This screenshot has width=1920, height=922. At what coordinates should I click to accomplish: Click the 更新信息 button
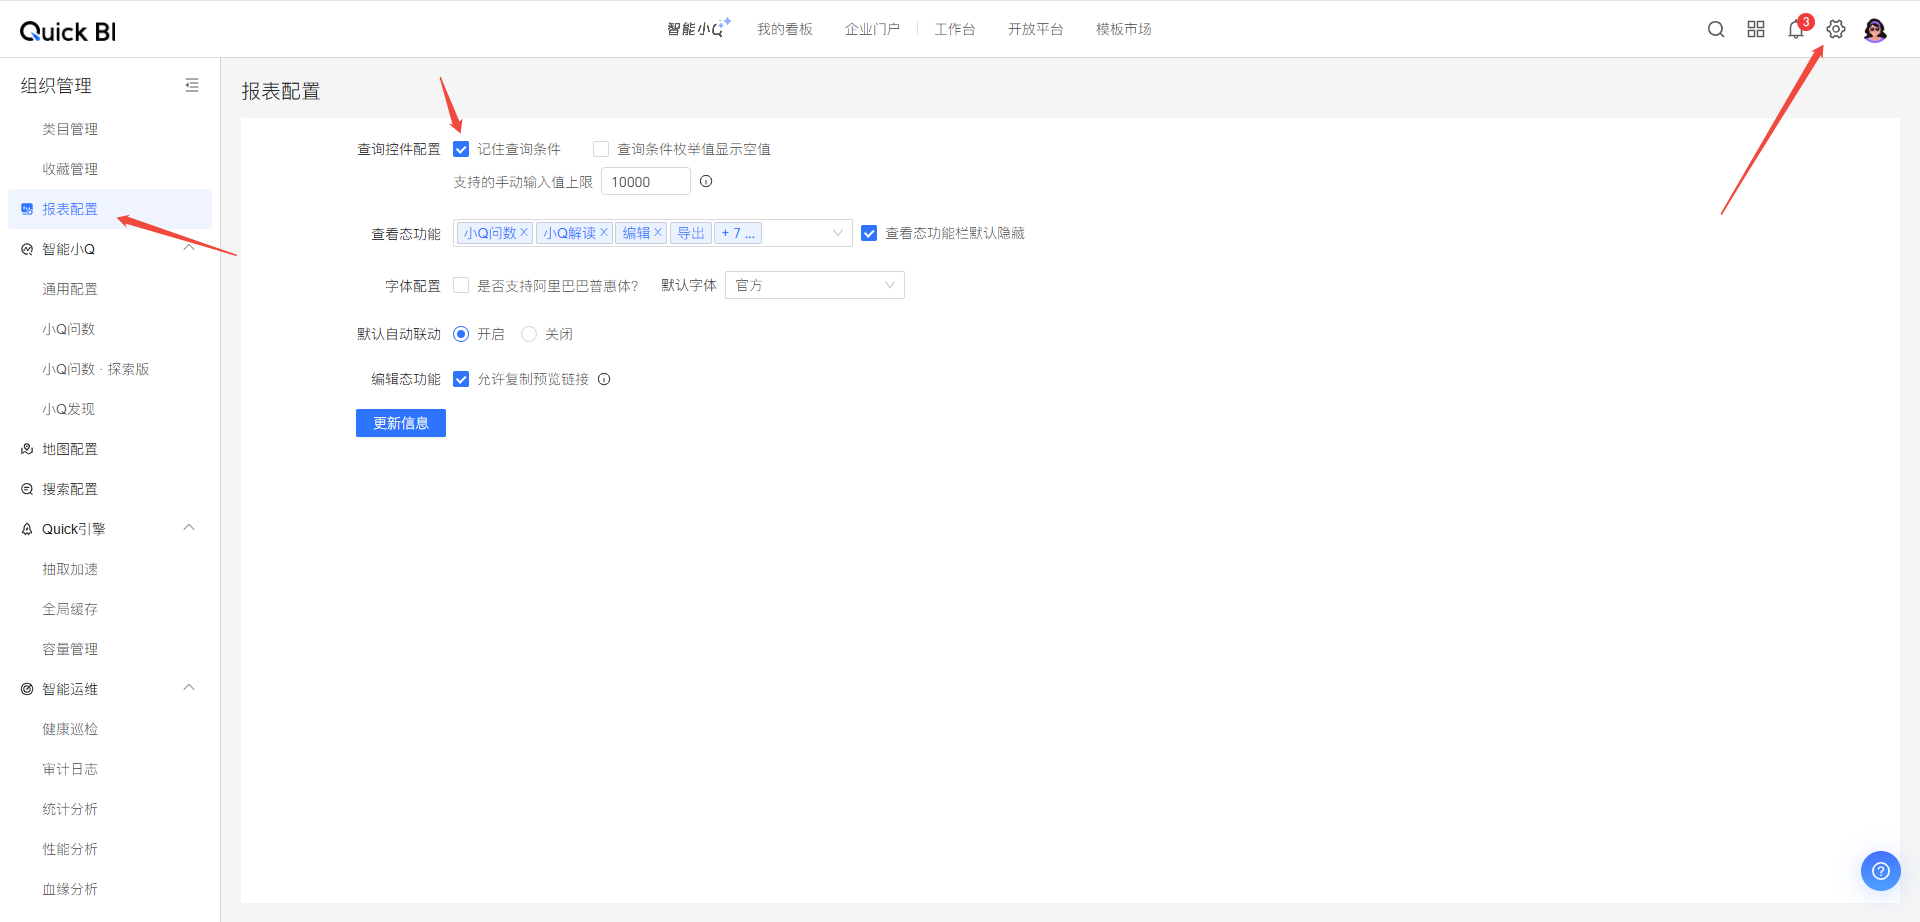point(401,423)
